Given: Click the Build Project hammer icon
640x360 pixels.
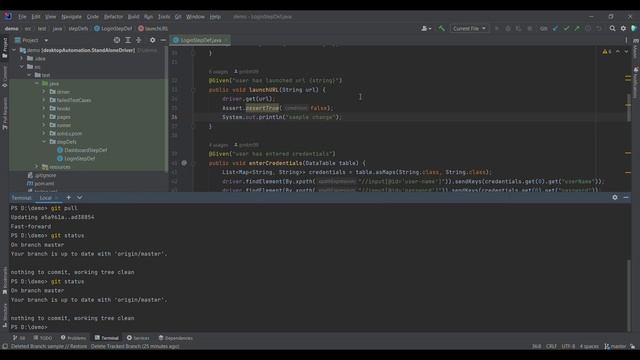Looking at the screenshot, I should pos(441,29).
